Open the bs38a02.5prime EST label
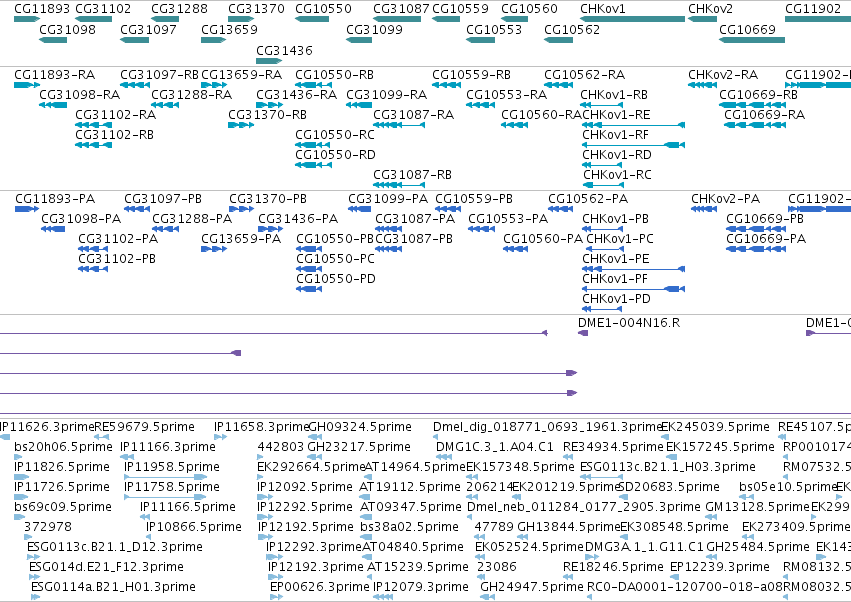851x602 pixels. pyautogui.click(x=409, y=527)
